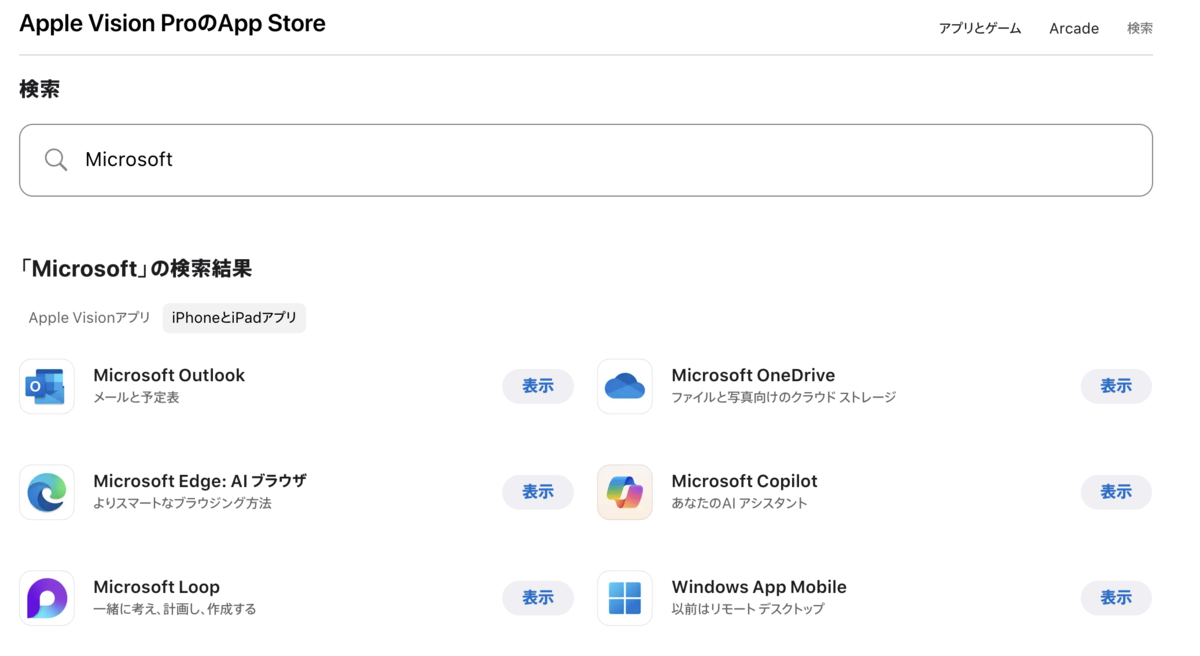Focus the search field containing Microsoft
Screen dimensions: 1200x656
586,160
